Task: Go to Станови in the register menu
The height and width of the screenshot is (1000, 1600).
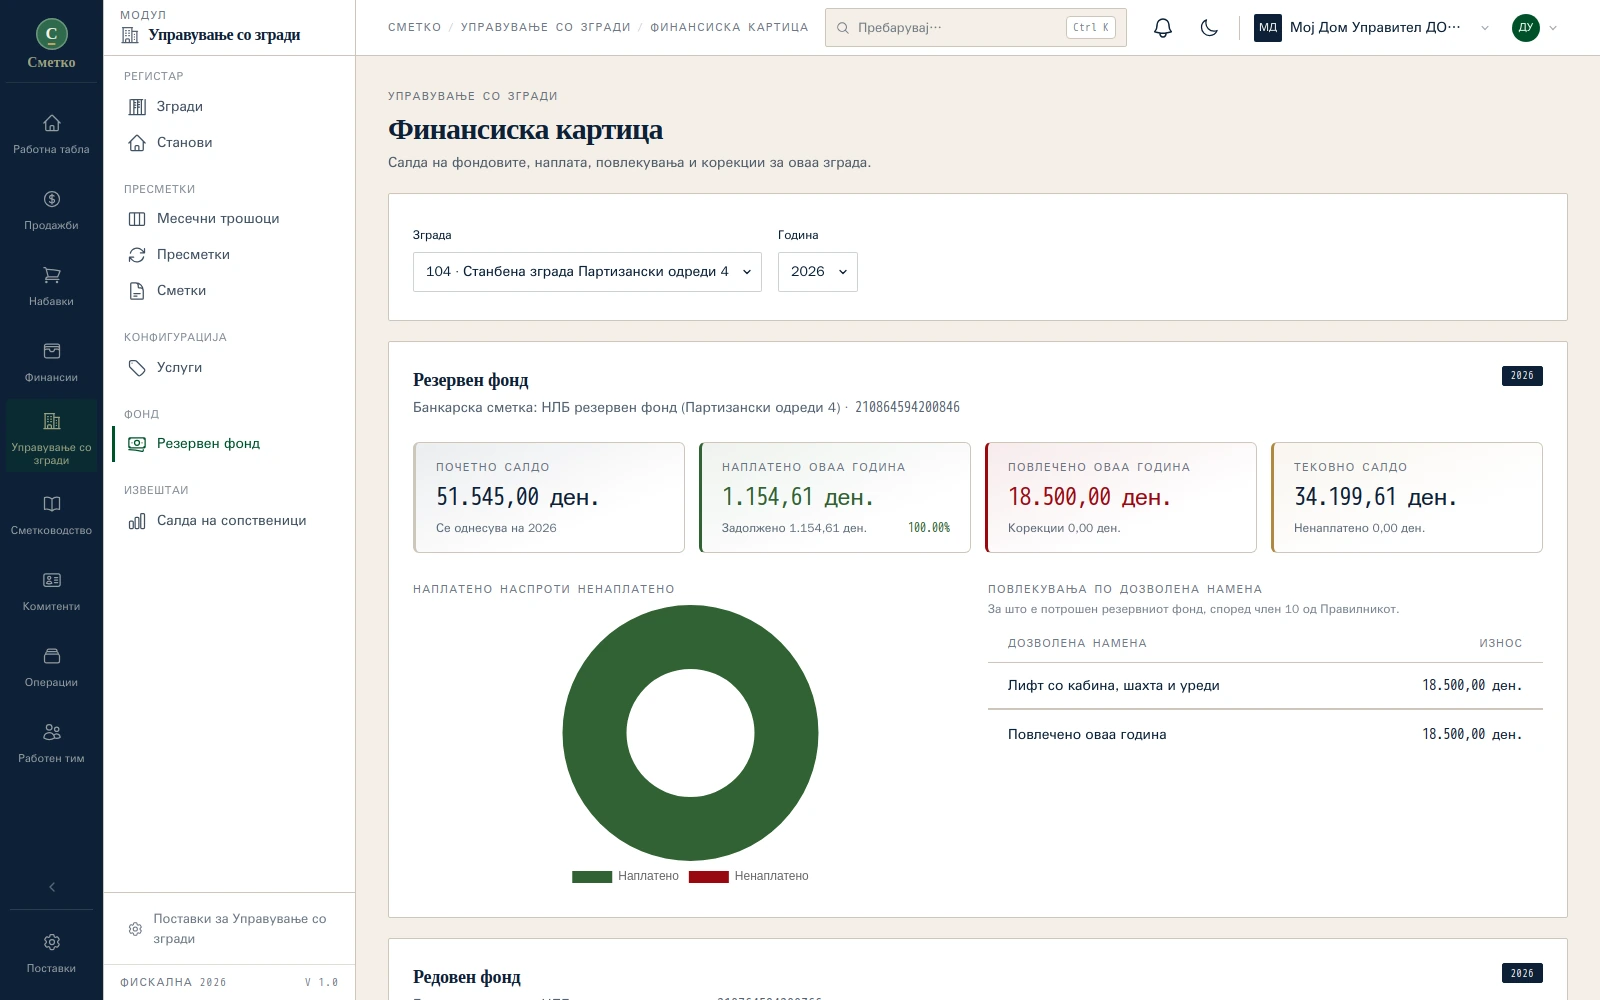Action: (x=230, y=142)
